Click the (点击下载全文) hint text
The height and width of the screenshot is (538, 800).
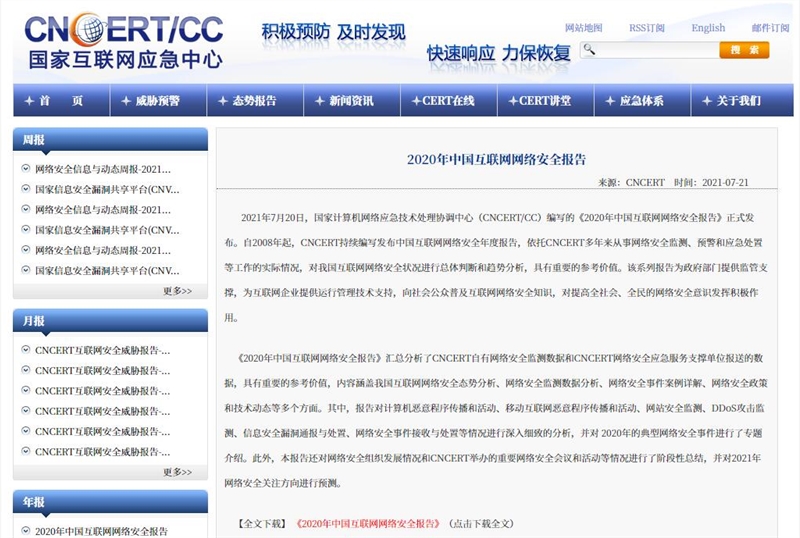click(x=481, y=524)
